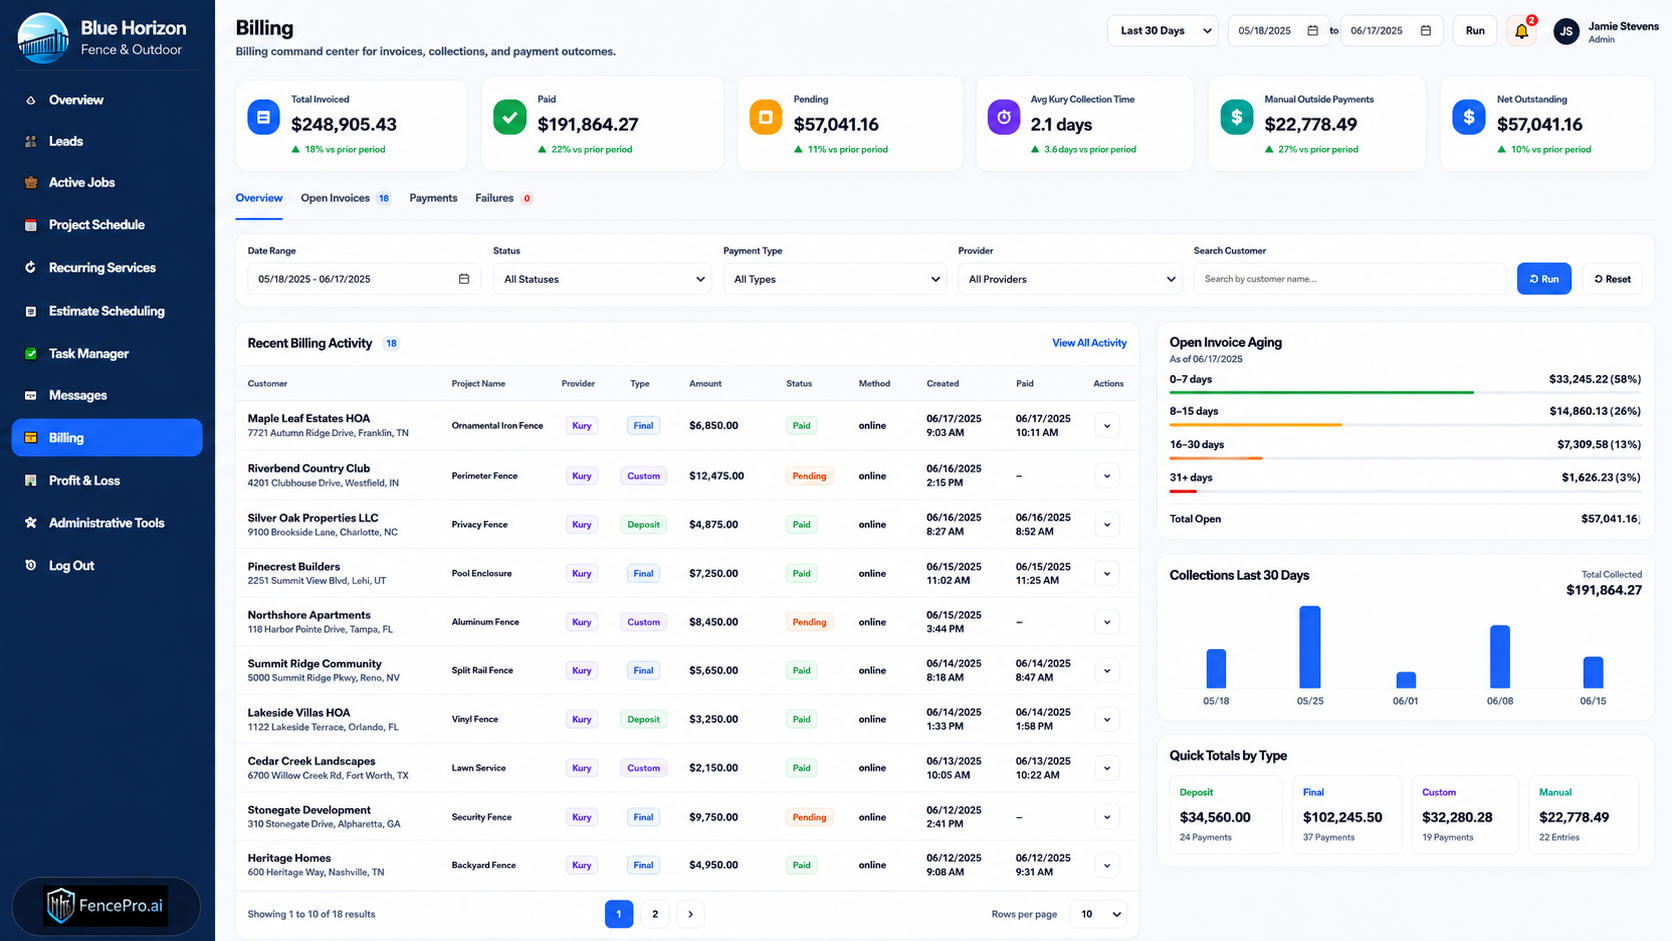Open the end date calendar icon
Image resolution: width=1672 pixels, height=941 pixels.
coord(1426,31)
